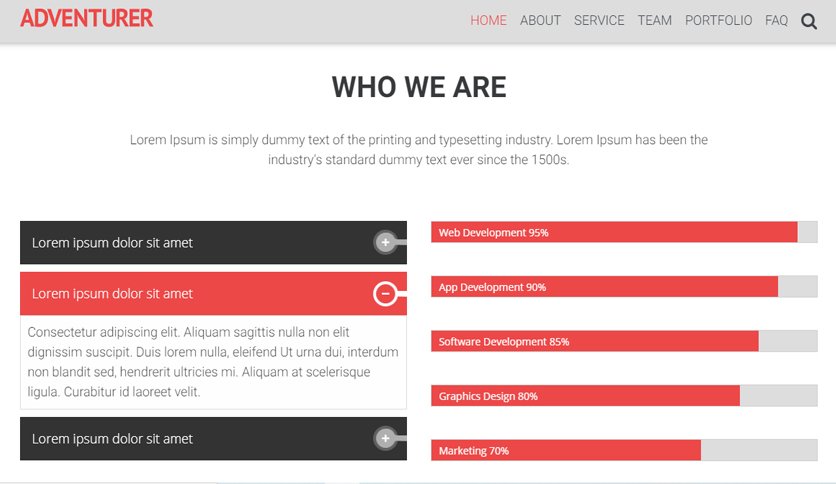836x484 pixels.
Task: Open the FAQ navigation link
Action: coord(776,20)
